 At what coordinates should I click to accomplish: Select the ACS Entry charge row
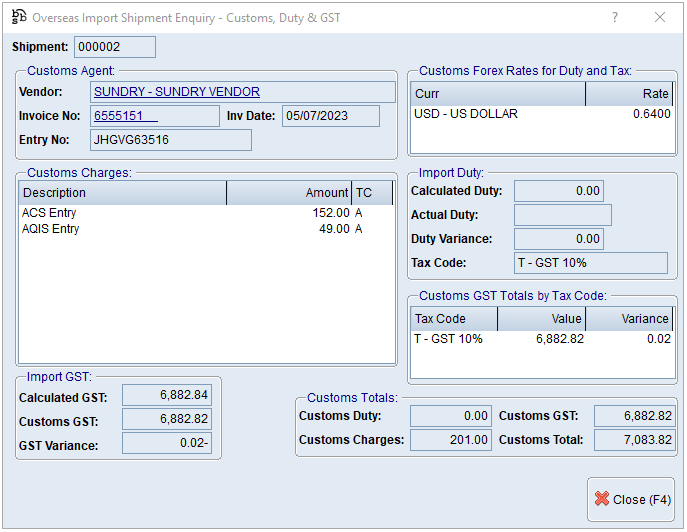pos(200,213)
